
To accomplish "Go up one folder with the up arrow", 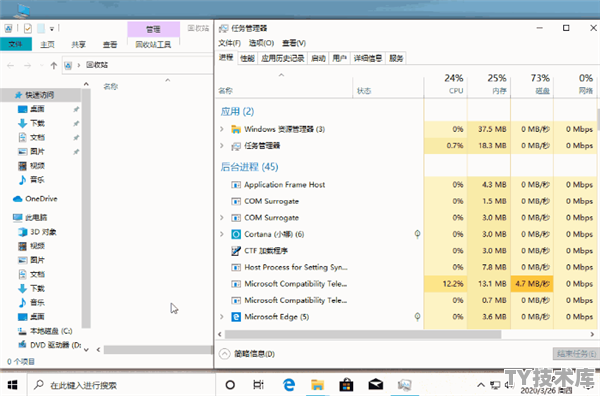I will pos(54,65).
